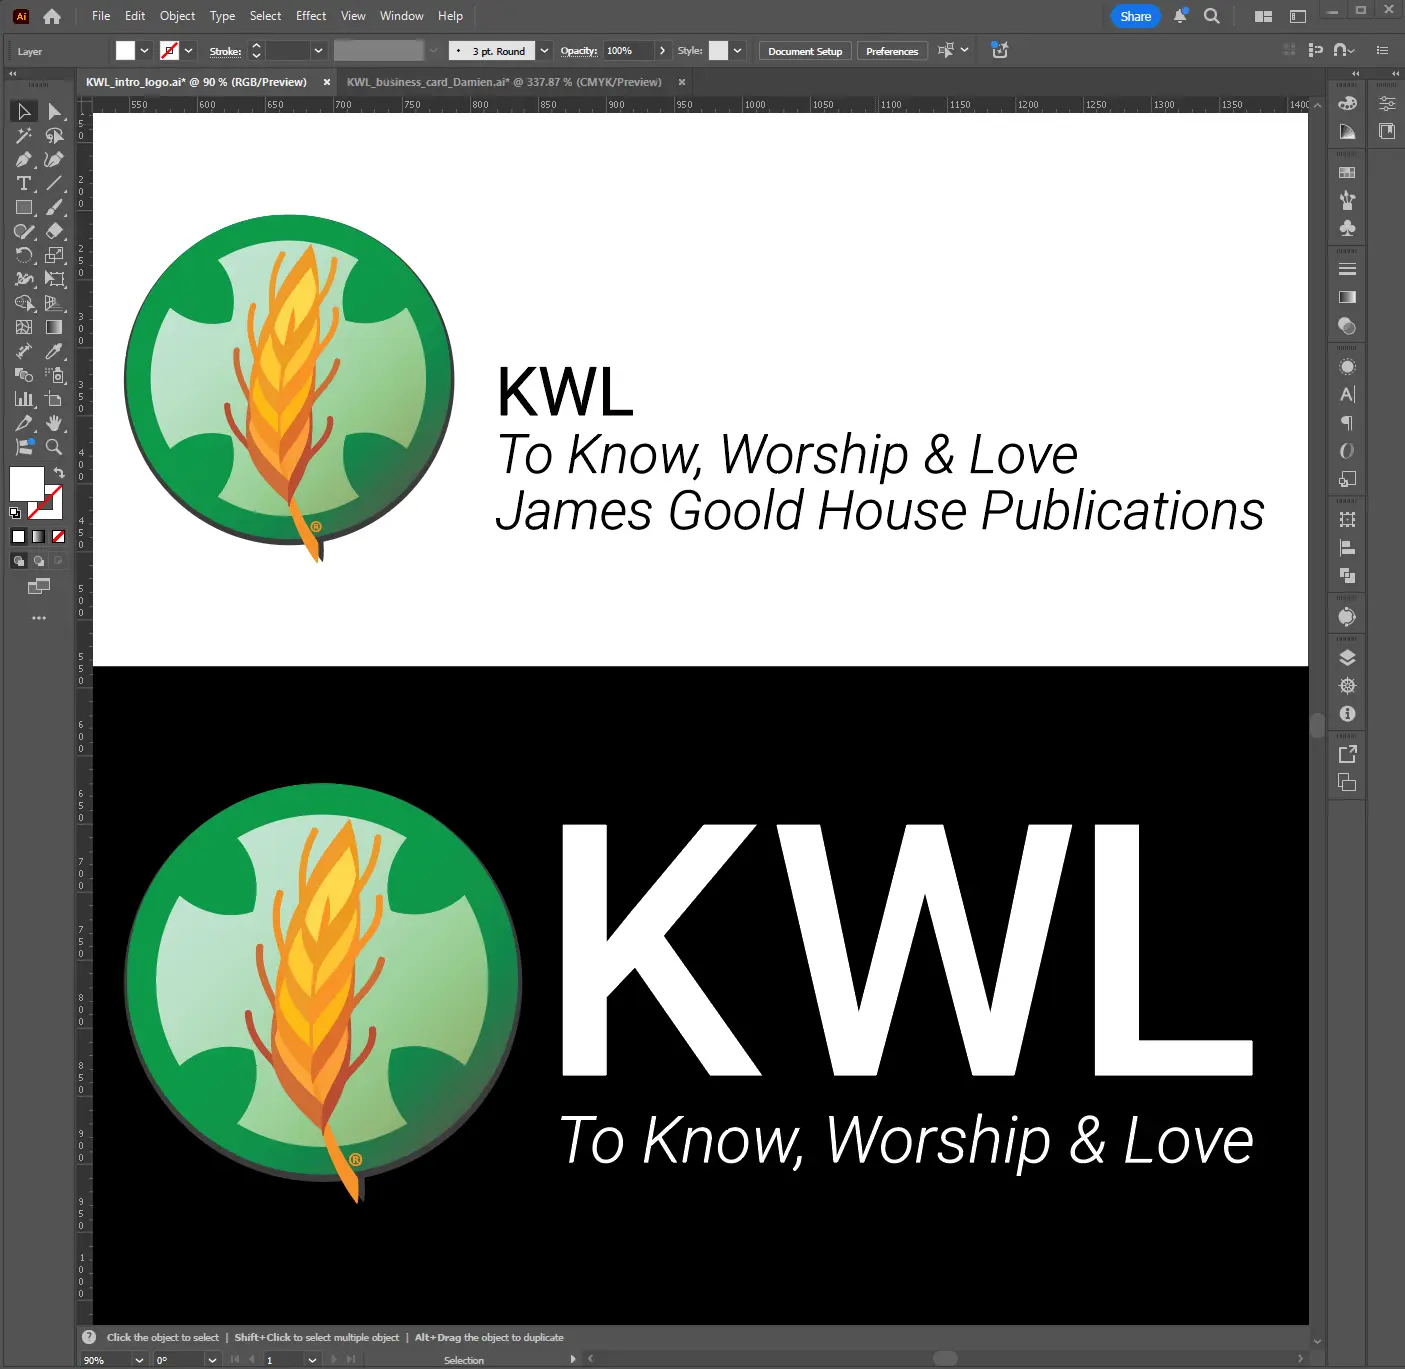Viewport: 1405px width, 1369px height.
Task: Enable Draw Behind drawing mode
Action: (x=39, y=561)
